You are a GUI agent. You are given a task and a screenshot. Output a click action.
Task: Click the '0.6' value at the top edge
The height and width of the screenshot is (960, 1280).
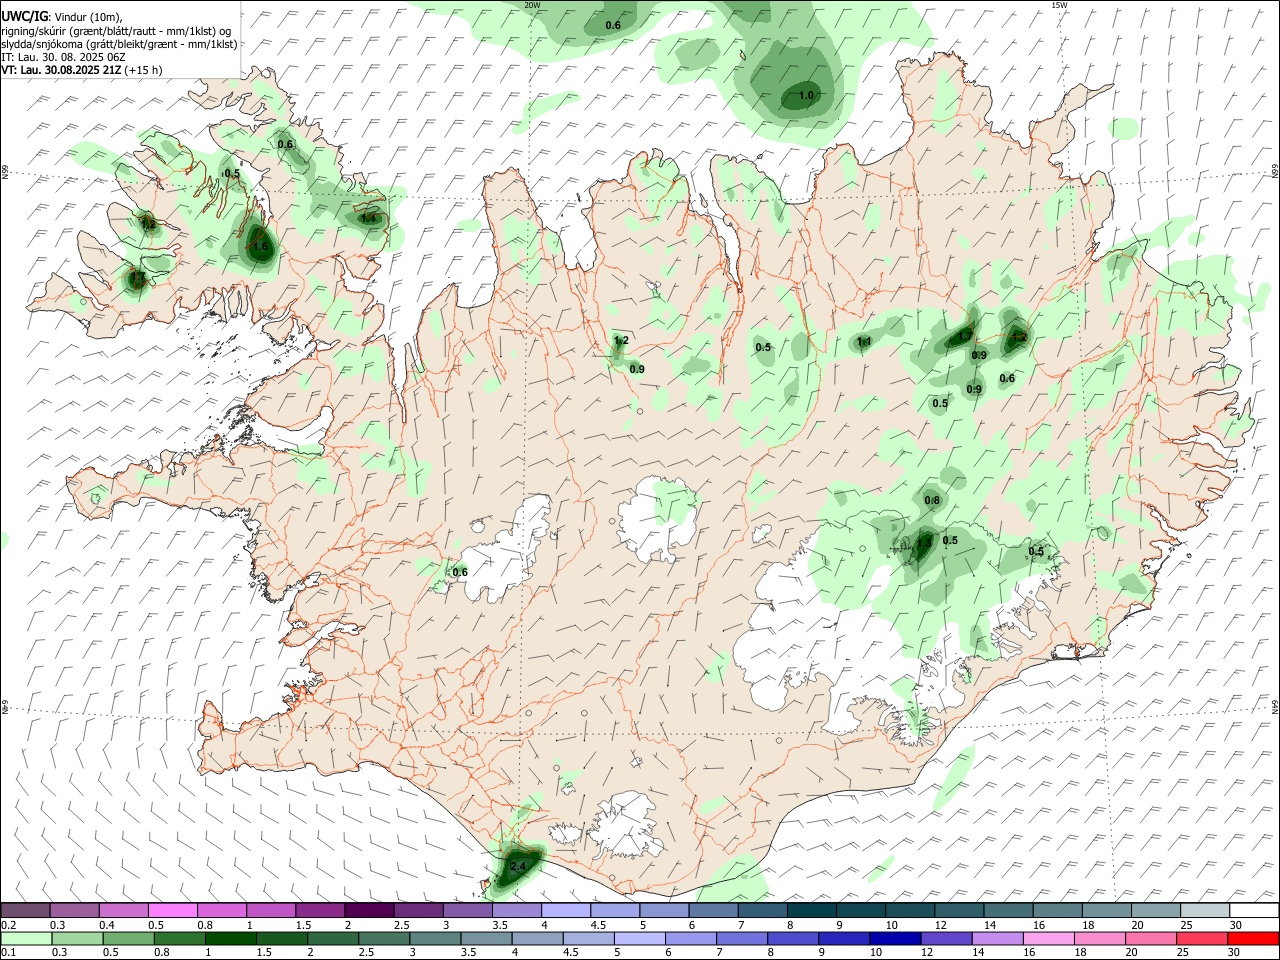(x=613, y=25)
